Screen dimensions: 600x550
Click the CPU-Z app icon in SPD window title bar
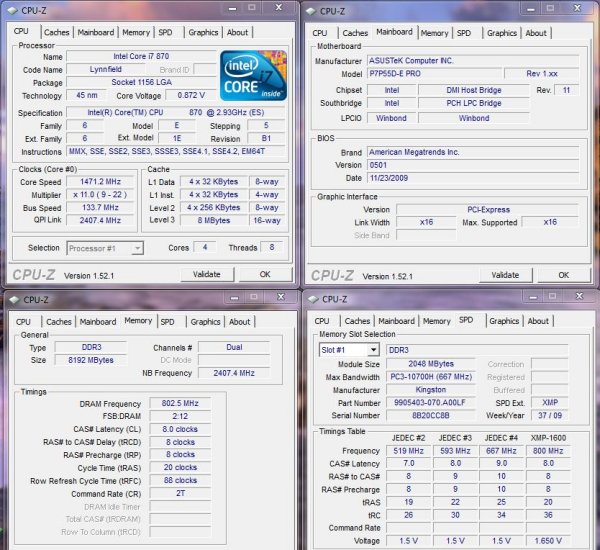[x=313, y=299]
